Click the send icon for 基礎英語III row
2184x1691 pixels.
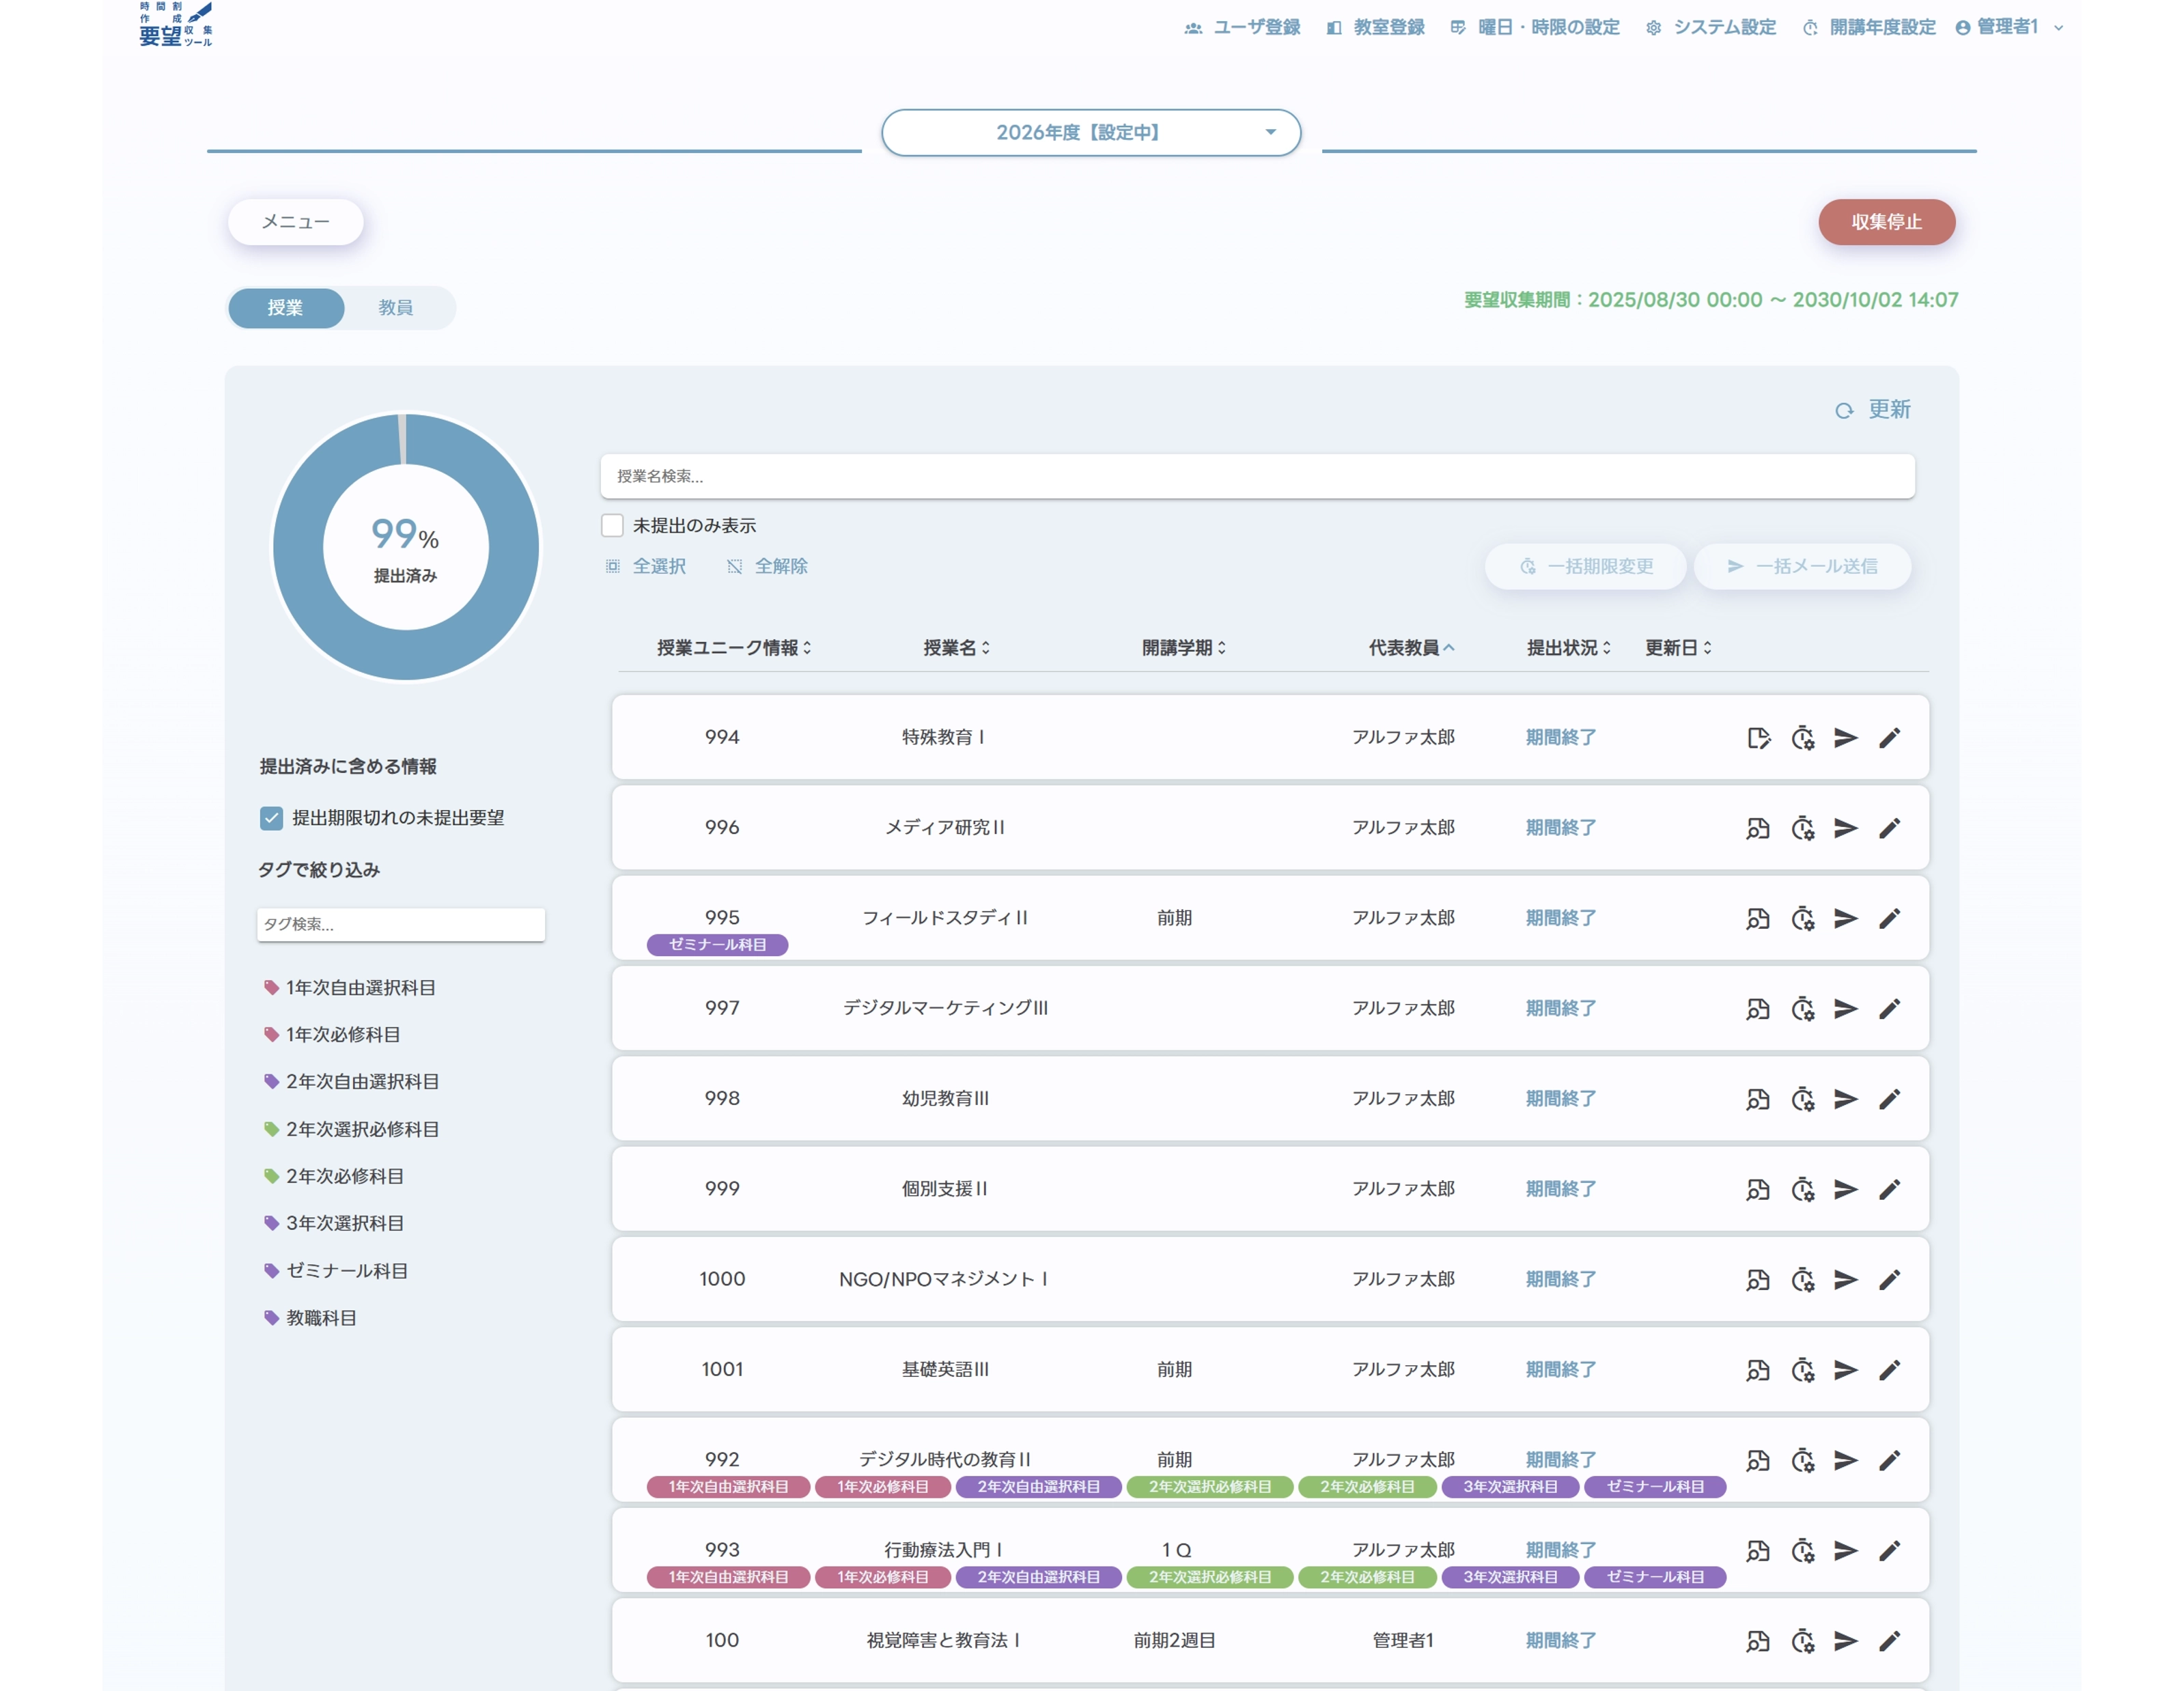click(x=1845, y=1370)
